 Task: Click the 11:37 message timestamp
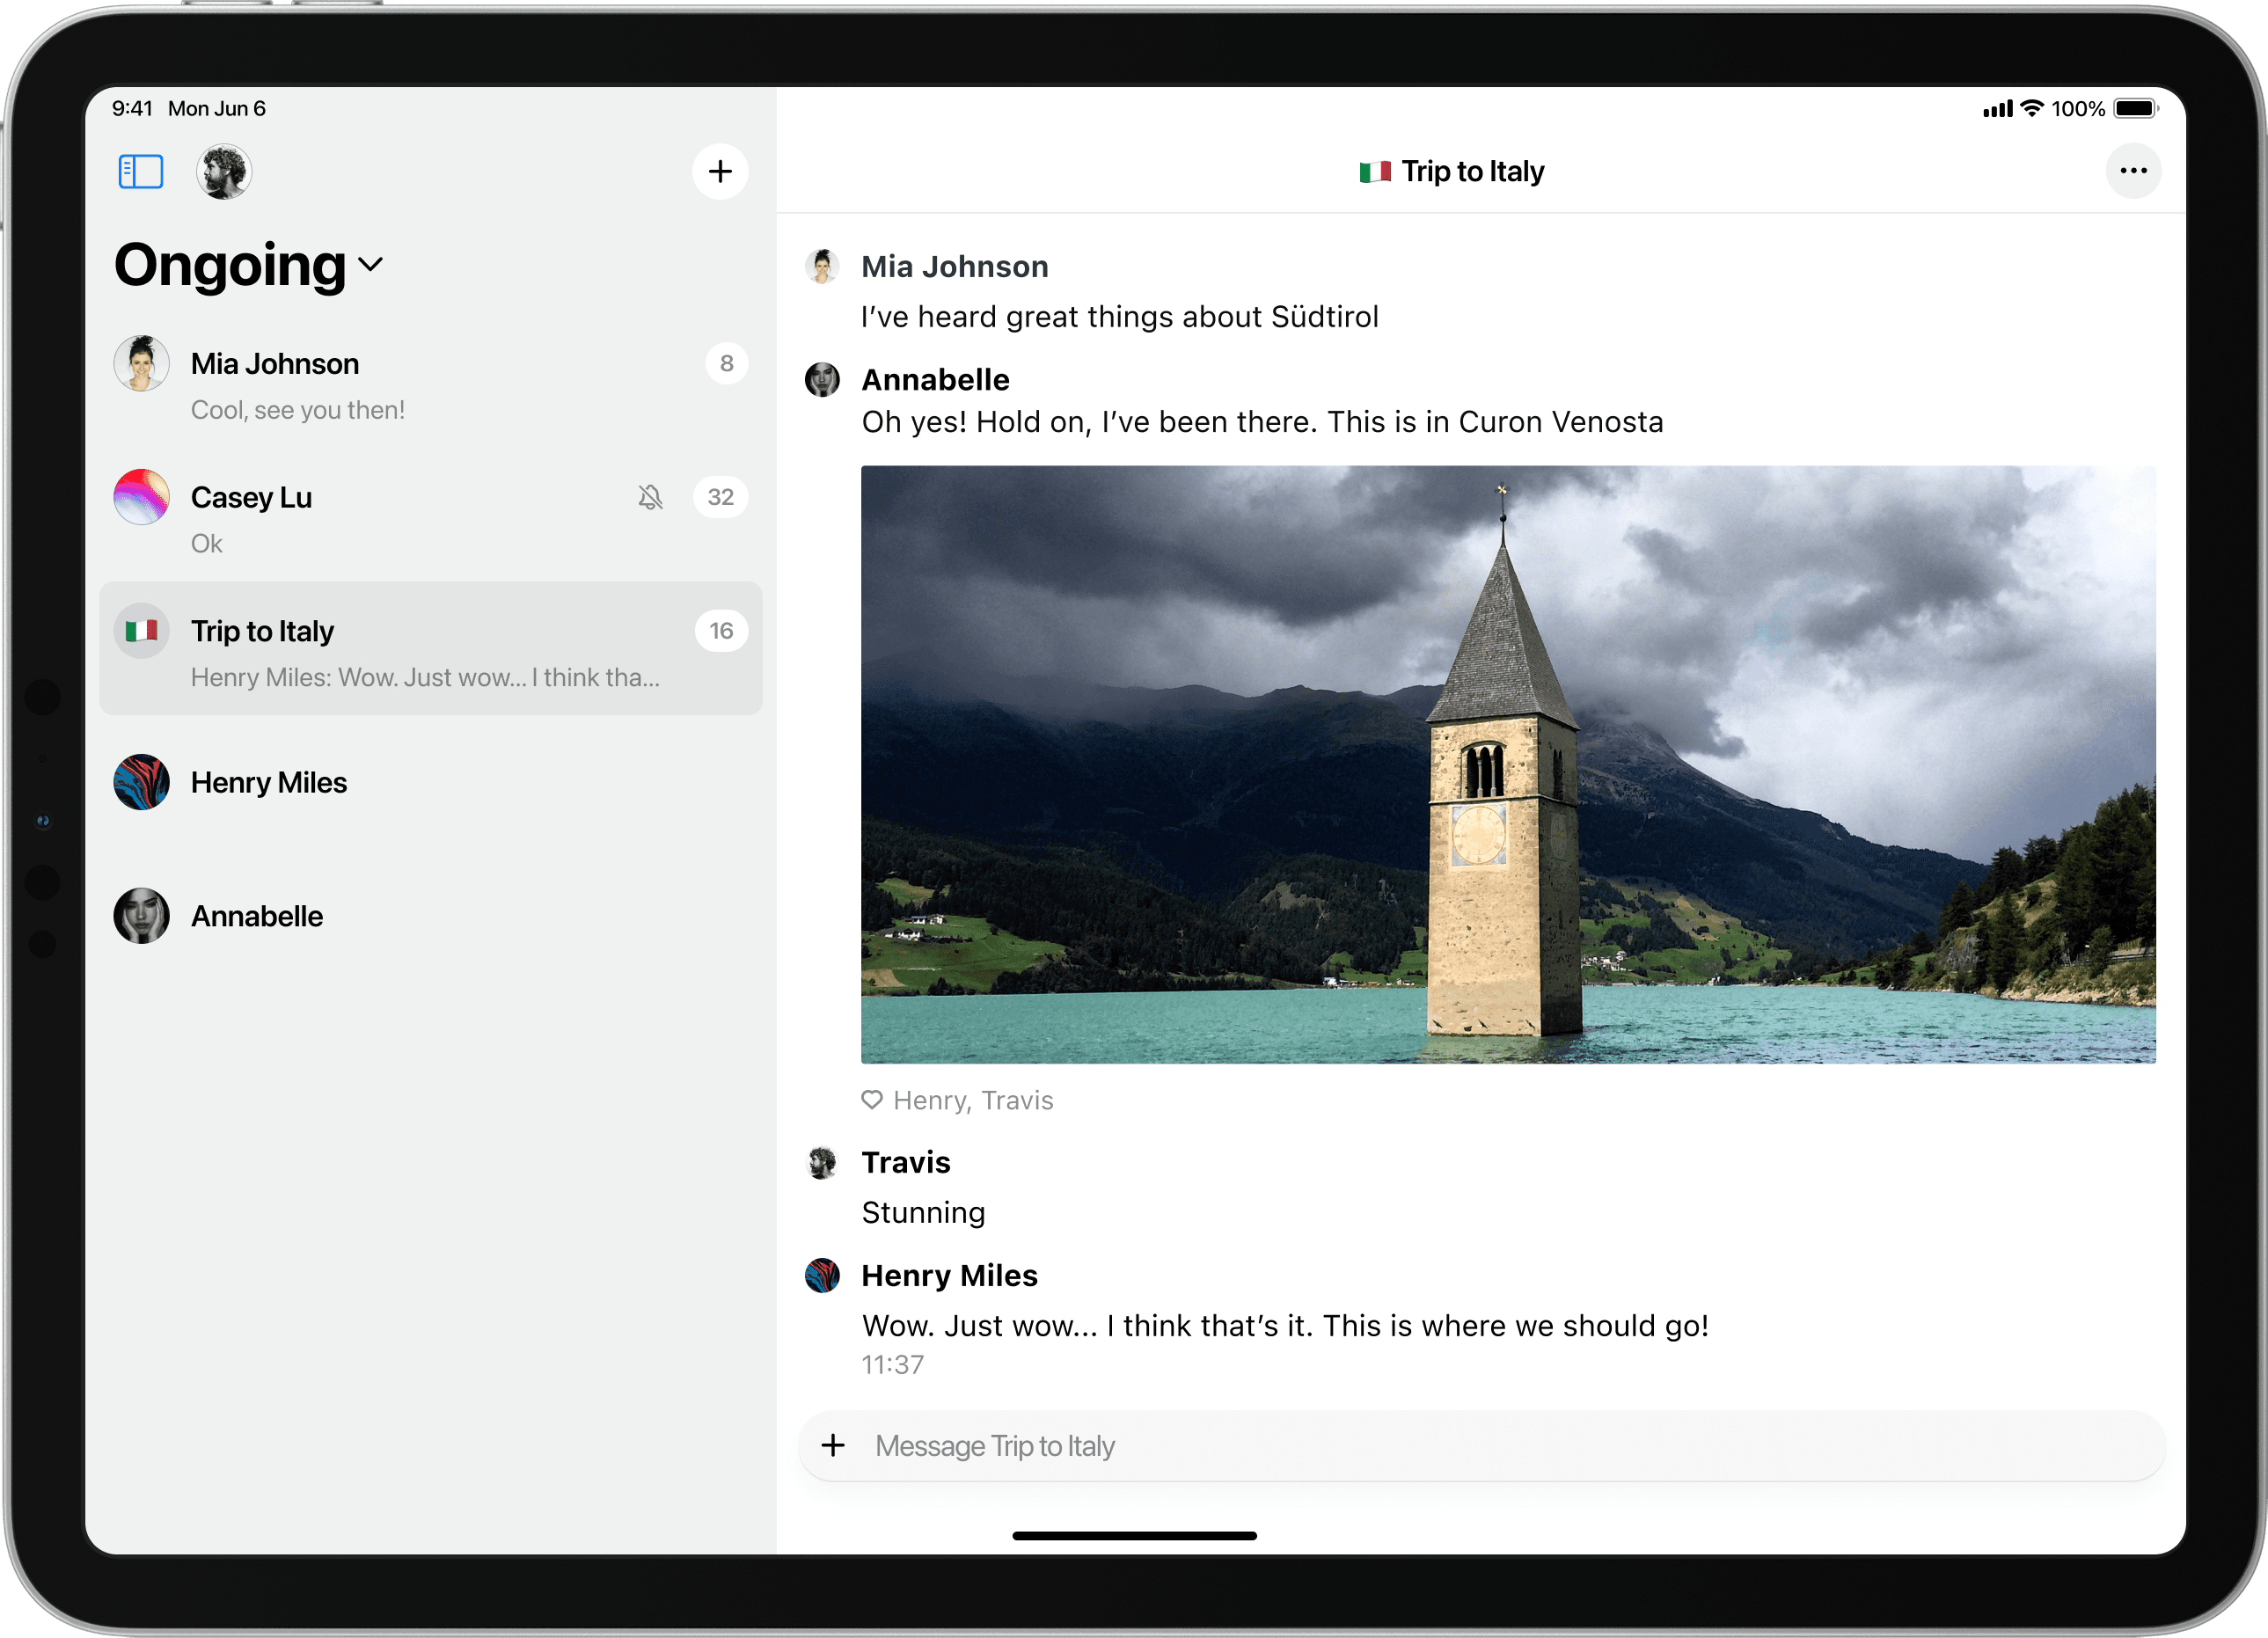point(893,1365)
